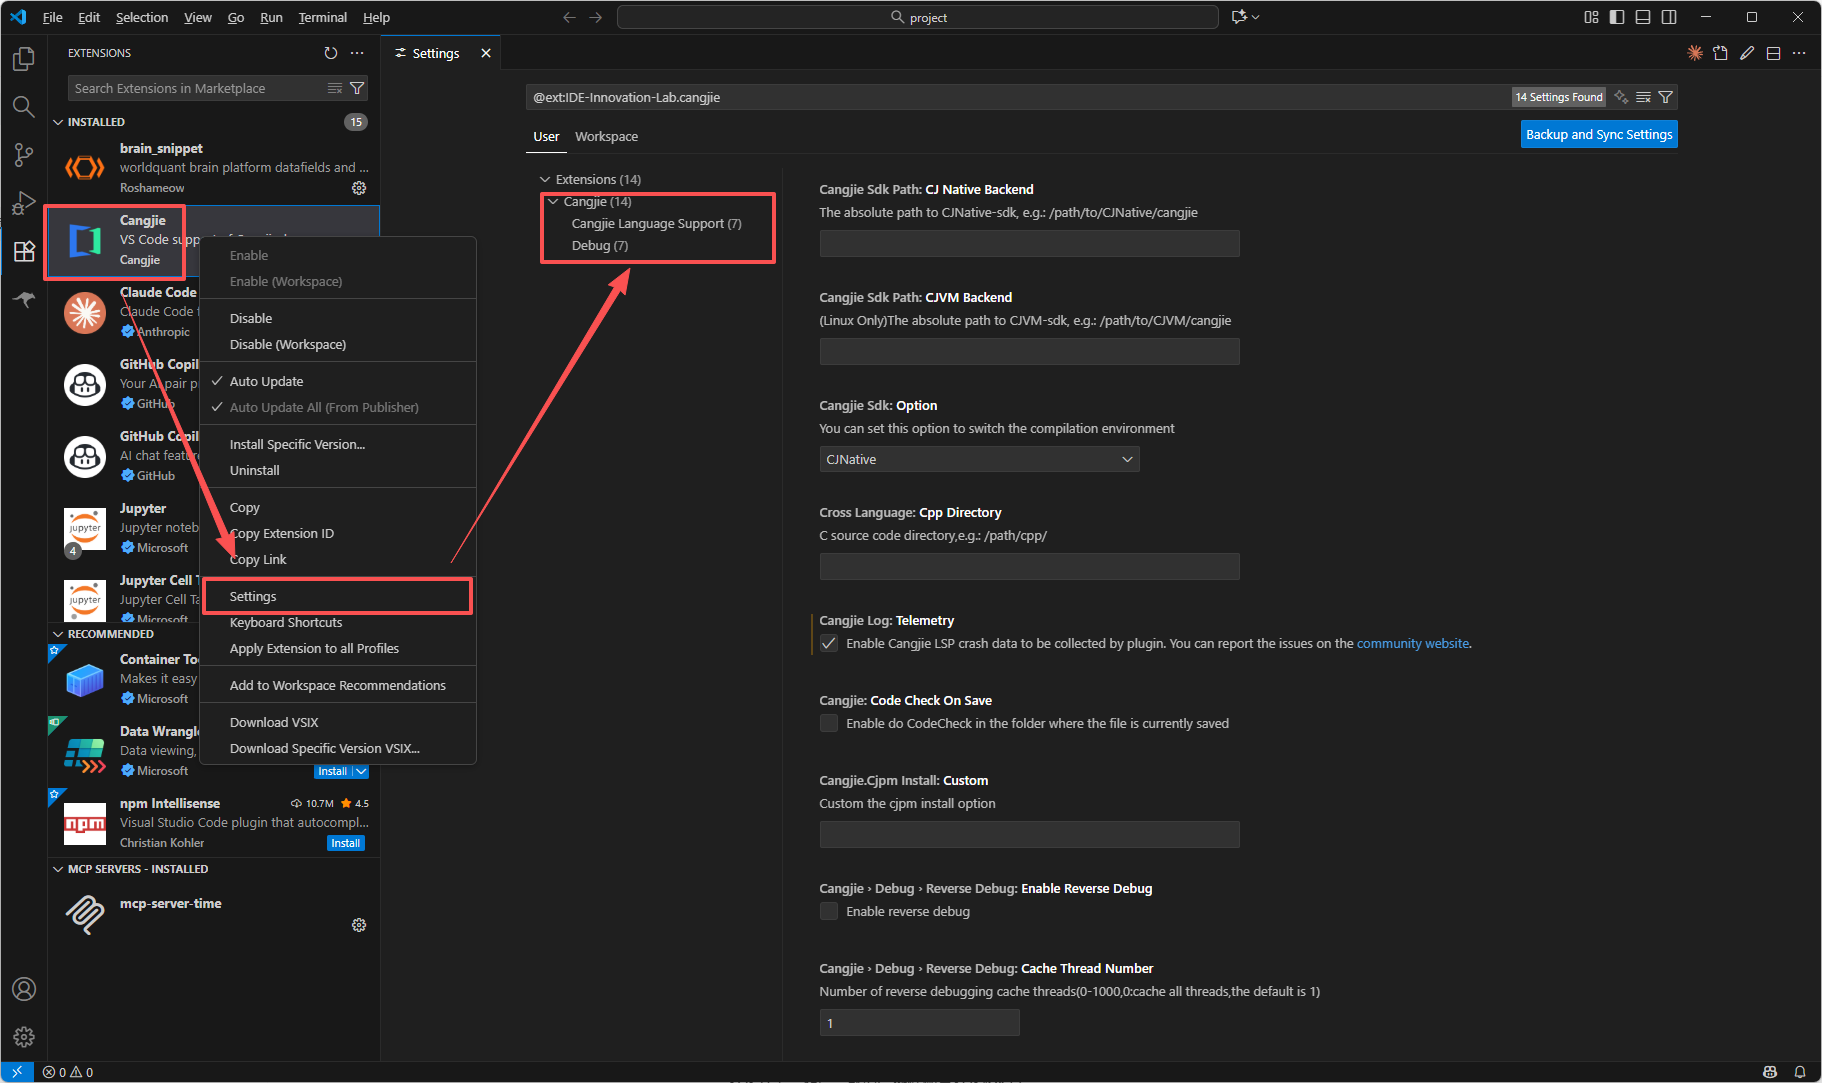This screenshot has height=1083, width=1822.
Task: Open editor more actions ellipsis
Action: [x=1799, y=53]
